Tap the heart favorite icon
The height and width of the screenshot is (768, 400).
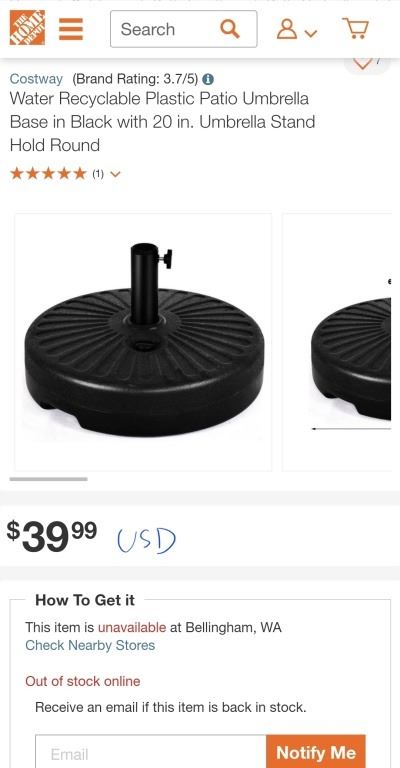(x=363, y=64)
